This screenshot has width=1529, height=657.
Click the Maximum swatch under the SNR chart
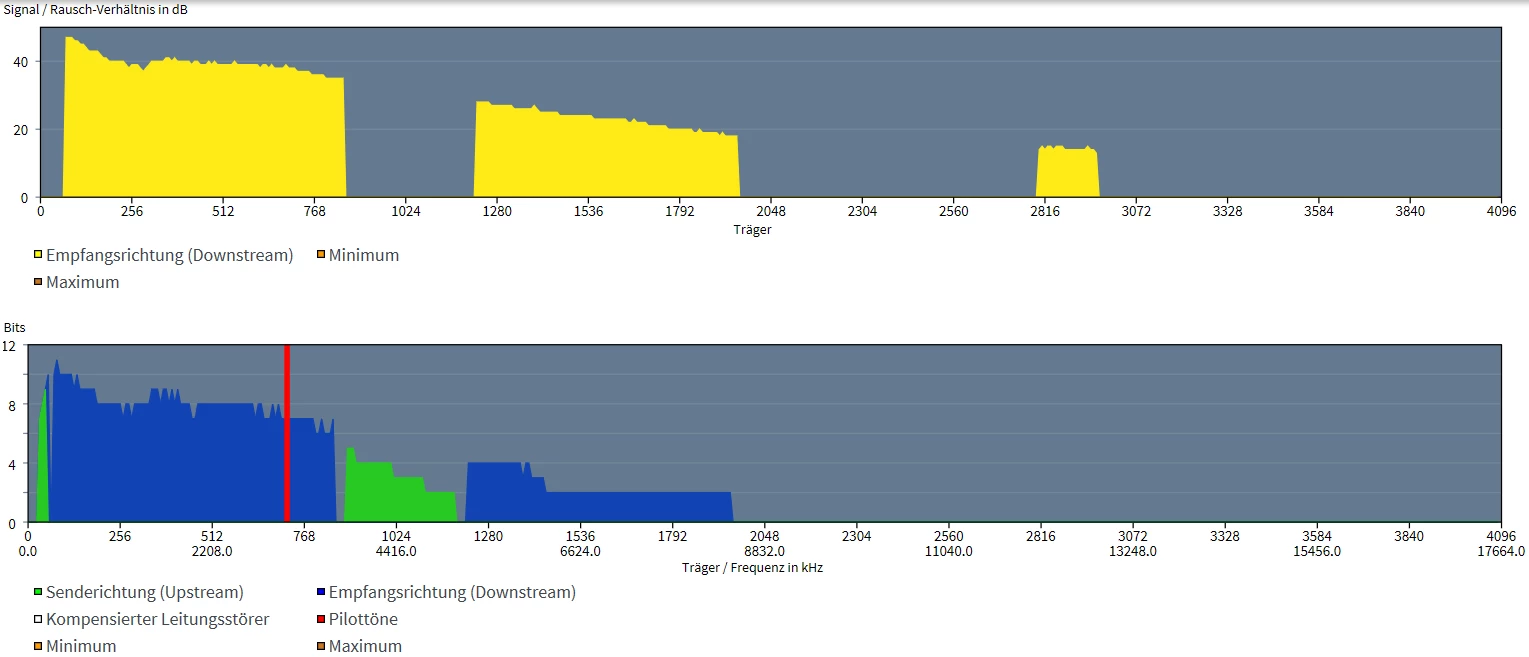coord(38,282)
